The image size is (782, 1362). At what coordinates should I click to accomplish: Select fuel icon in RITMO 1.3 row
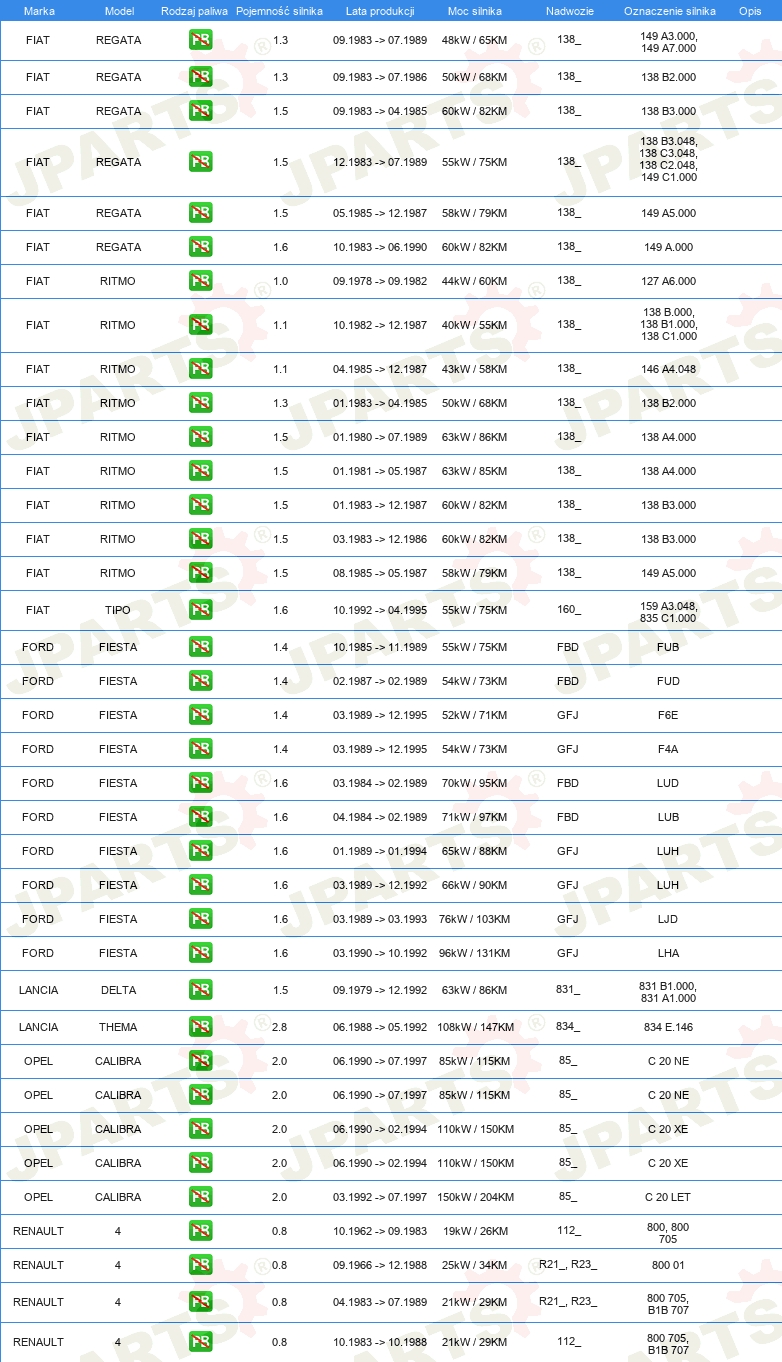(200, 403)
